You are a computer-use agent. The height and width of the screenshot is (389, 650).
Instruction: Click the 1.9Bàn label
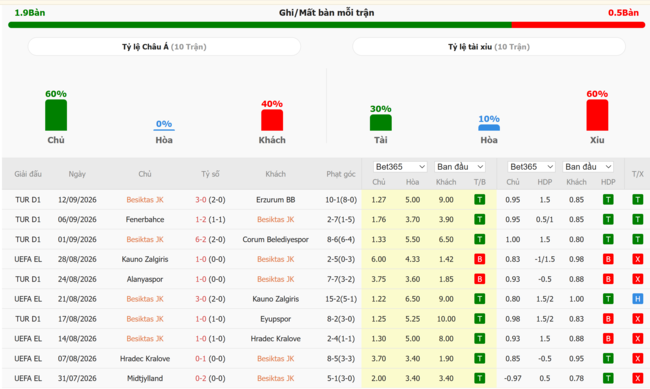[x=30, y=12]
